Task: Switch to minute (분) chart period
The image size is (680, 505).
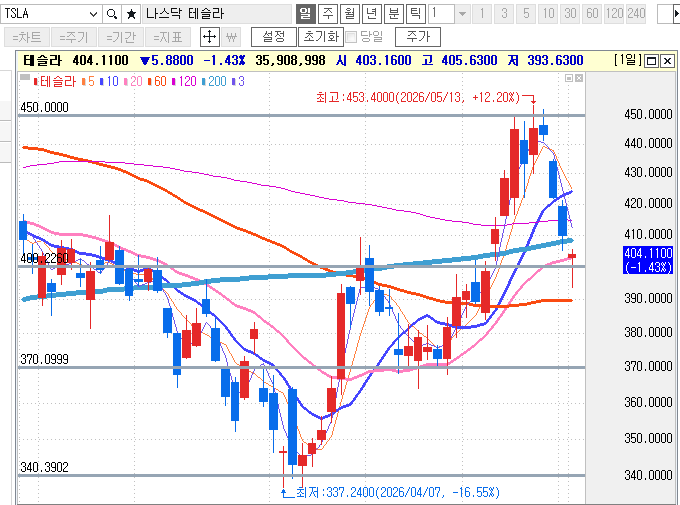Action: [393, 14]
